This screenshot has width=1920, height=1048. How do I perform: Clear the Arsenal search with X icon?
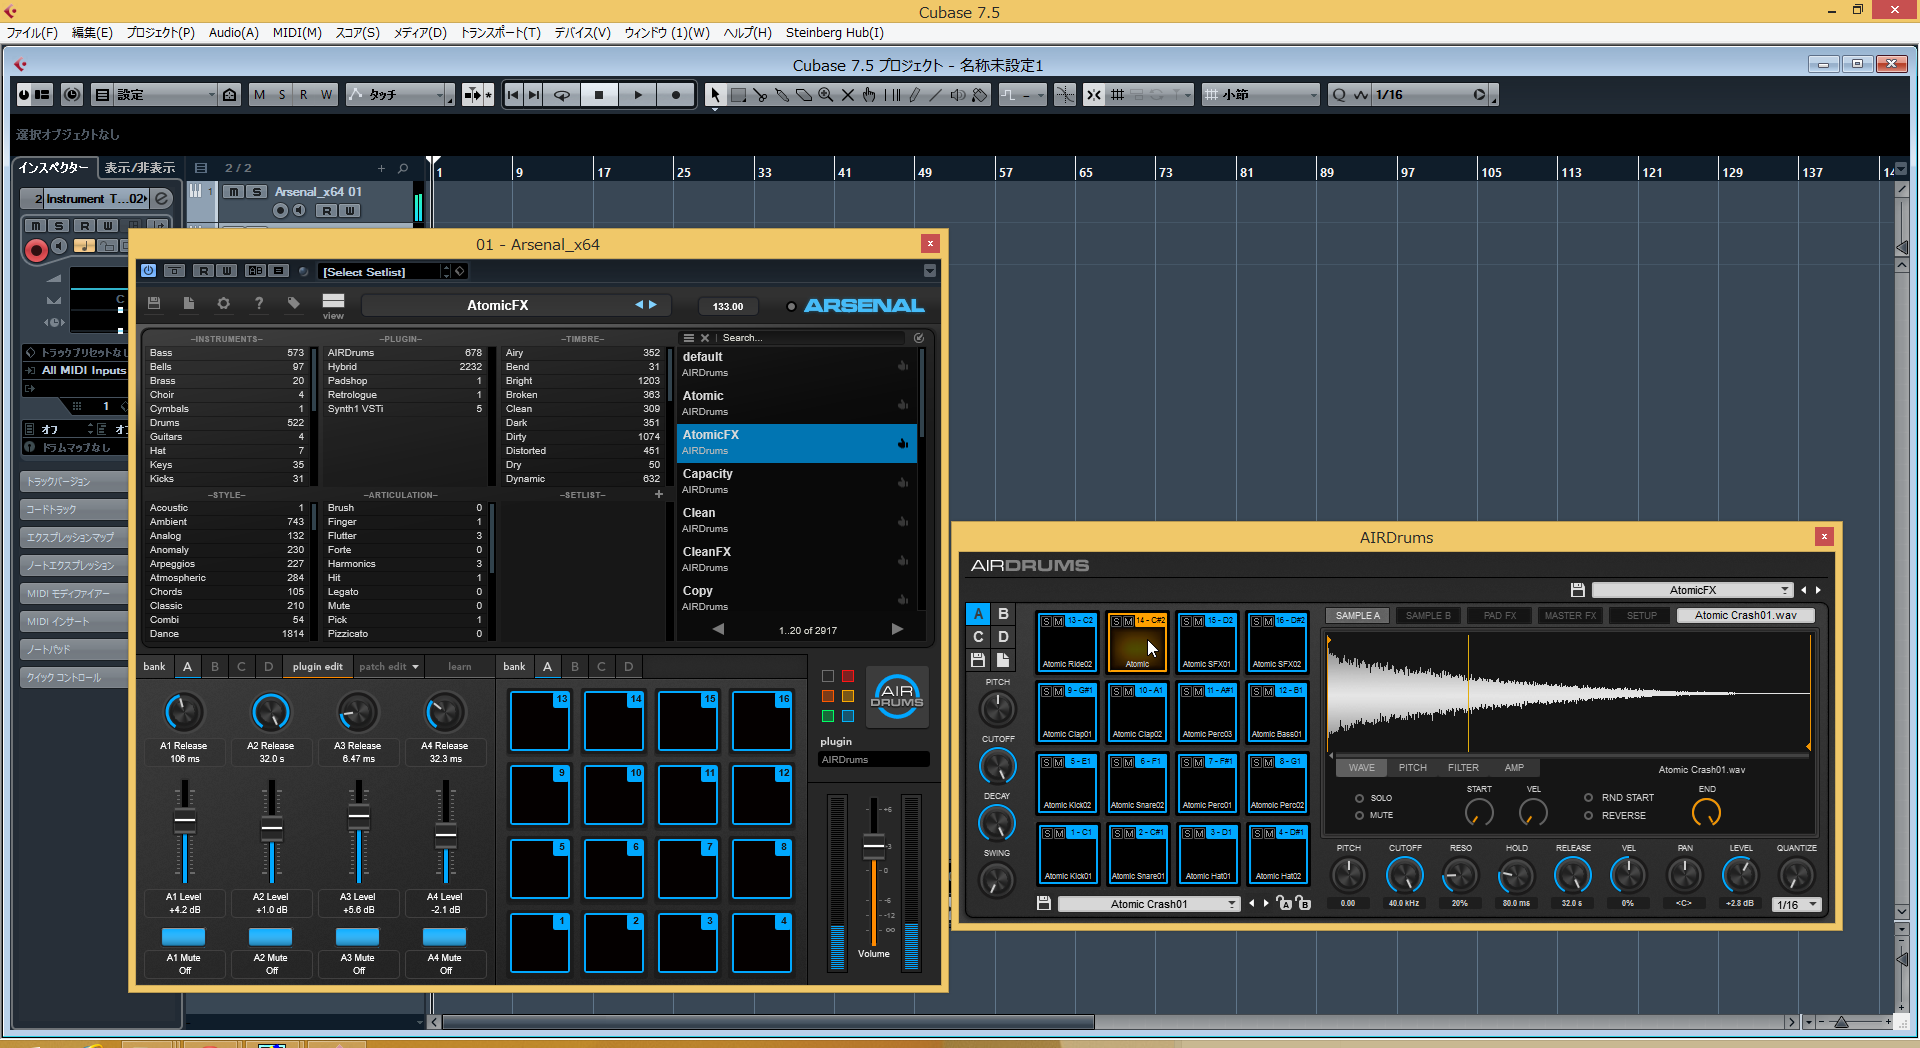pos(705,338)
